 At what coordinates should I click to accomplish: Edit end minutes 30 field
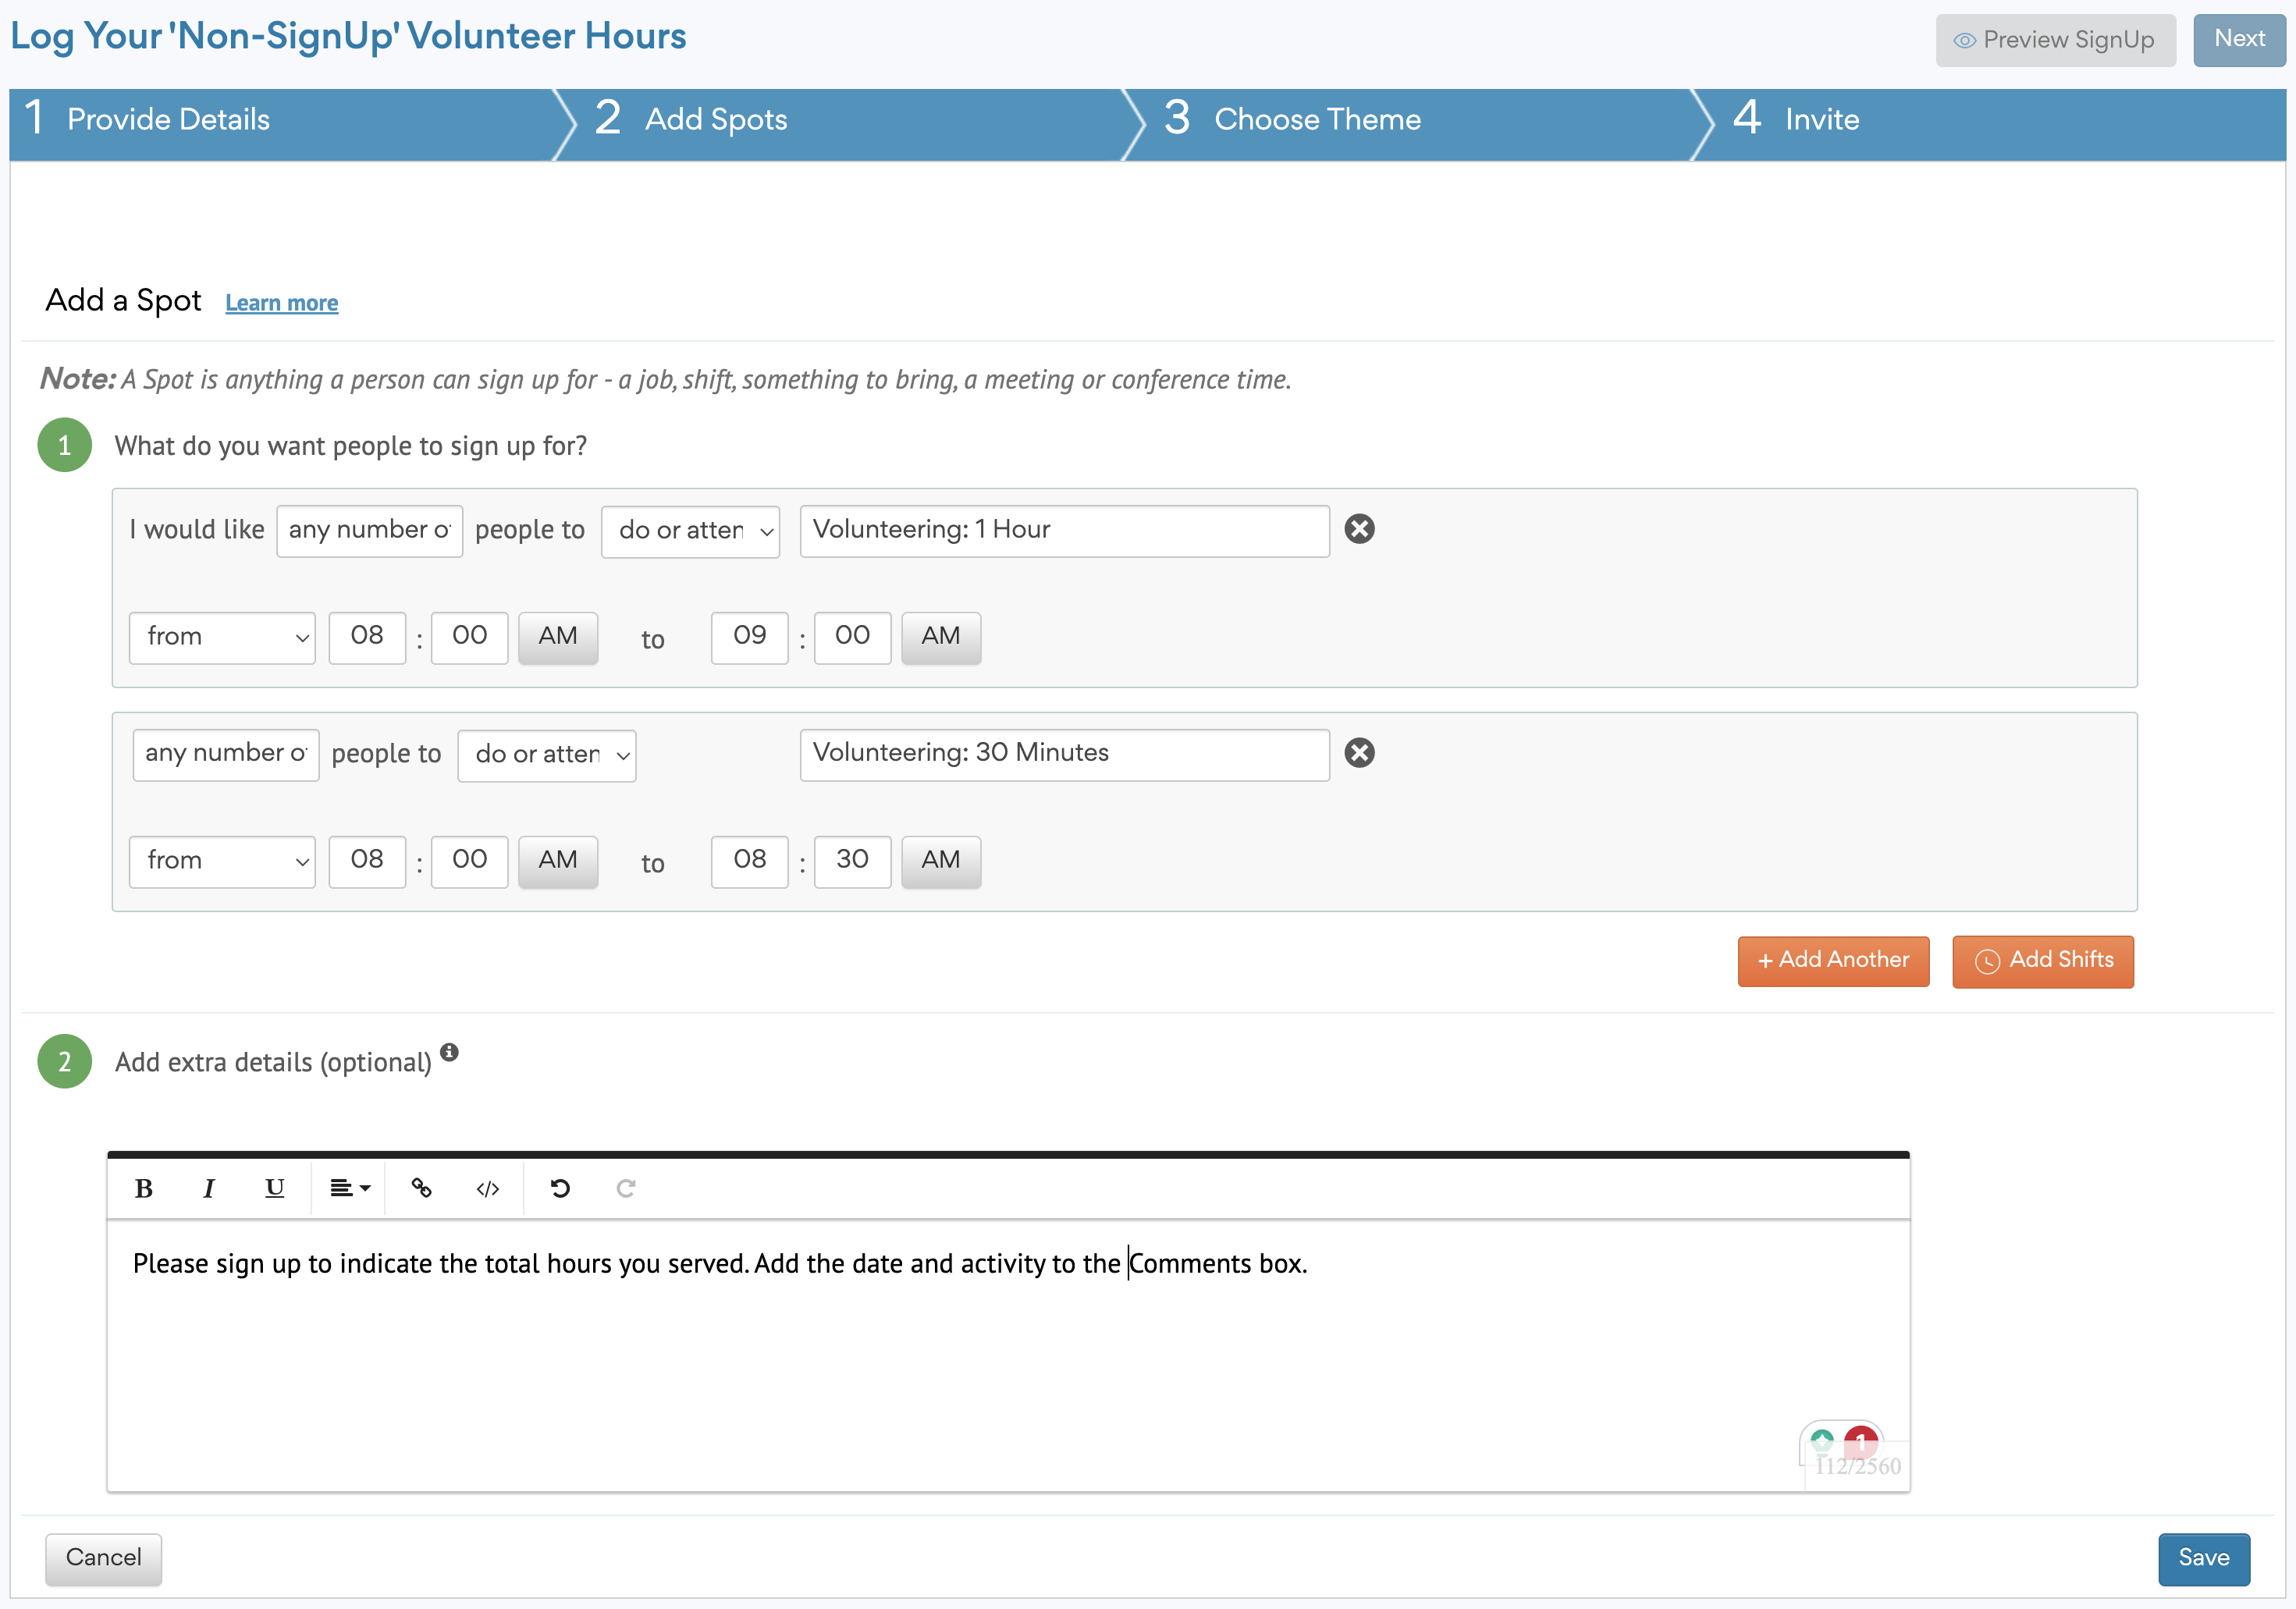coord(853,862)
